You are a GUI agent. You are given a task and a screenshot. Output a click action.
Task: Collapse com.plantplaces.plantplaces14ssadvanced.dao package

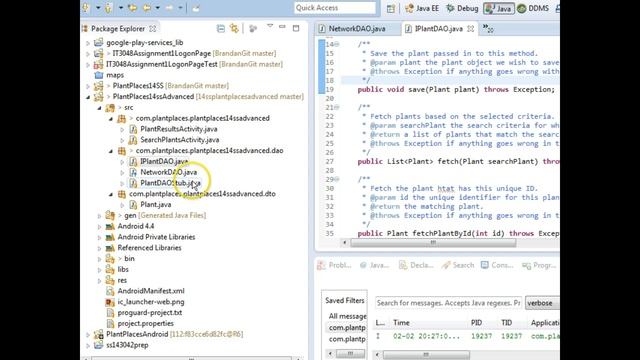(x=111, y=151)
